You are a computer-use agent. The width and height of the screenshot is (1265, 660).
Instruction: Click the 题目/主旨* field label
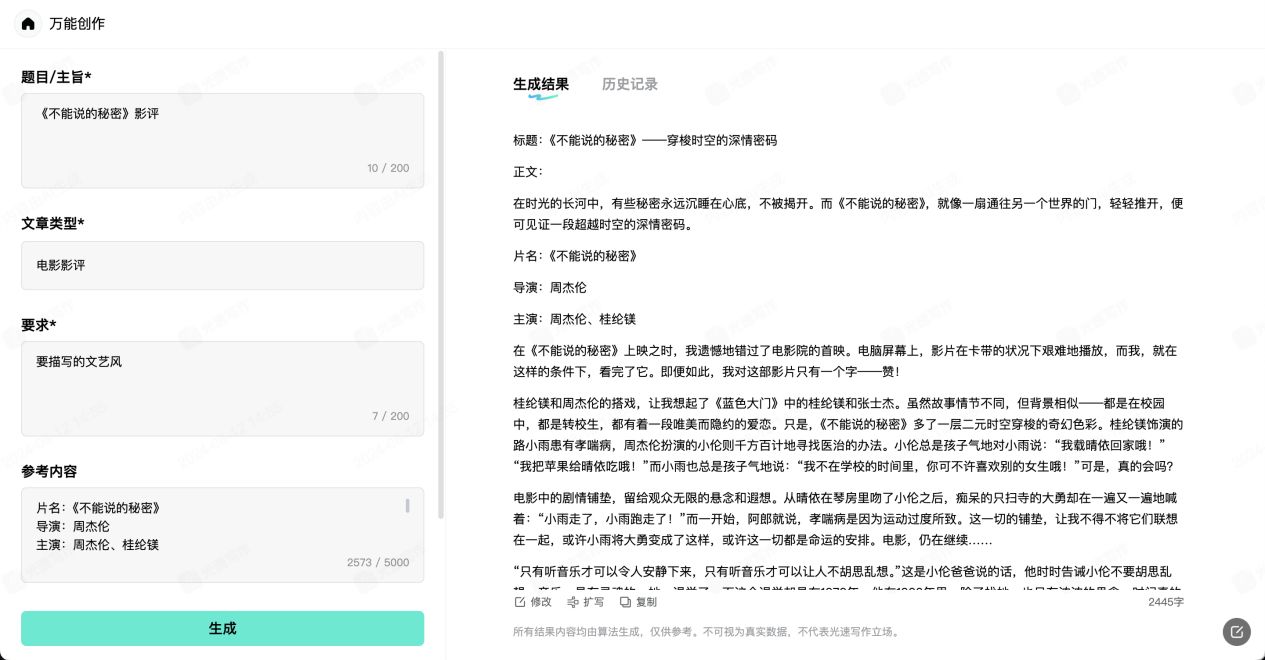click(56, 77)
